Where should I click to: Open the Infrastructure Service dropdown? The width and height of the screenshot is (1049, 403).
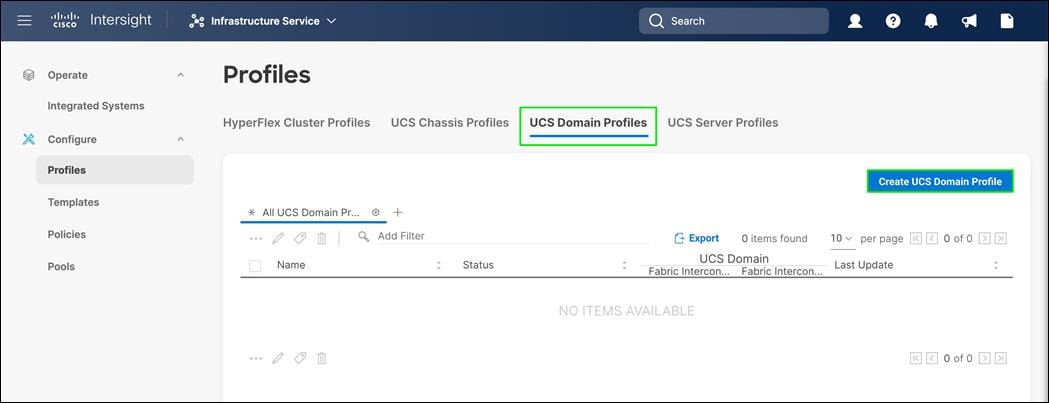tap(264, 21)
